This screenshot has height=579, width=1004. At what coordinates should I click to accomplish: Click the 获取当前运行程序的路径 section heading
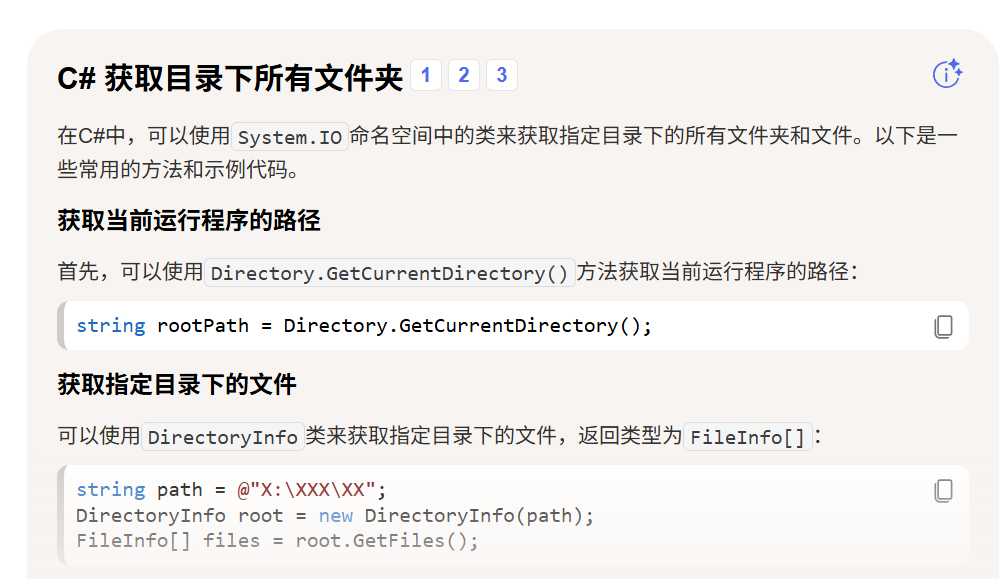click(189, 220)
